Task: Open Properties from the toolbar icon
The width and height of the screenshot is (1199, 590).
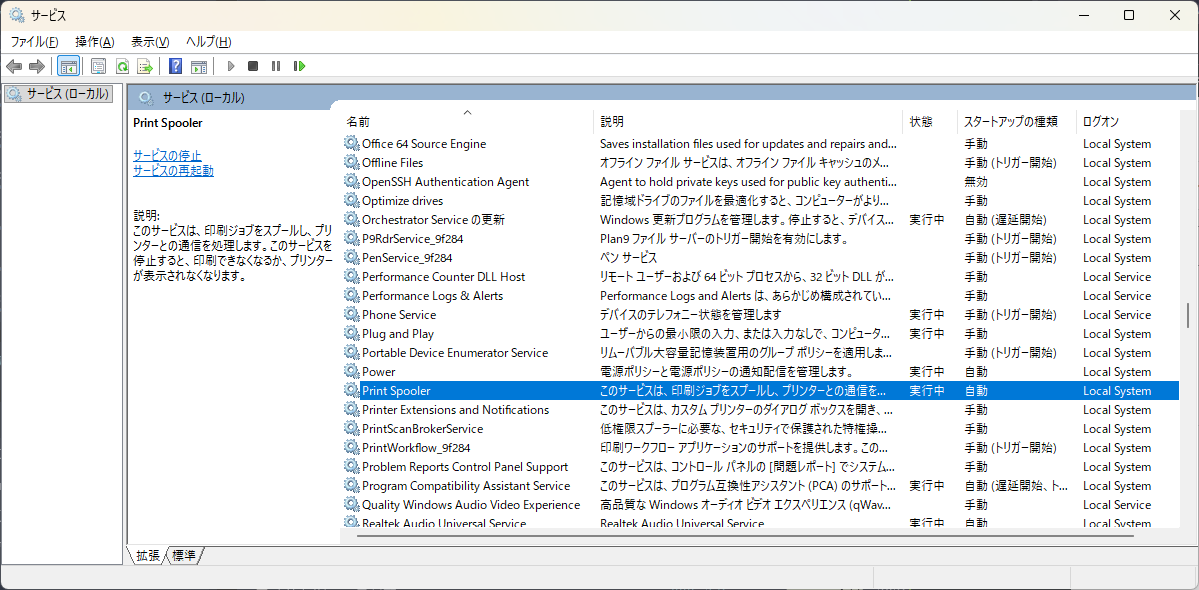Action: [98, 66]
